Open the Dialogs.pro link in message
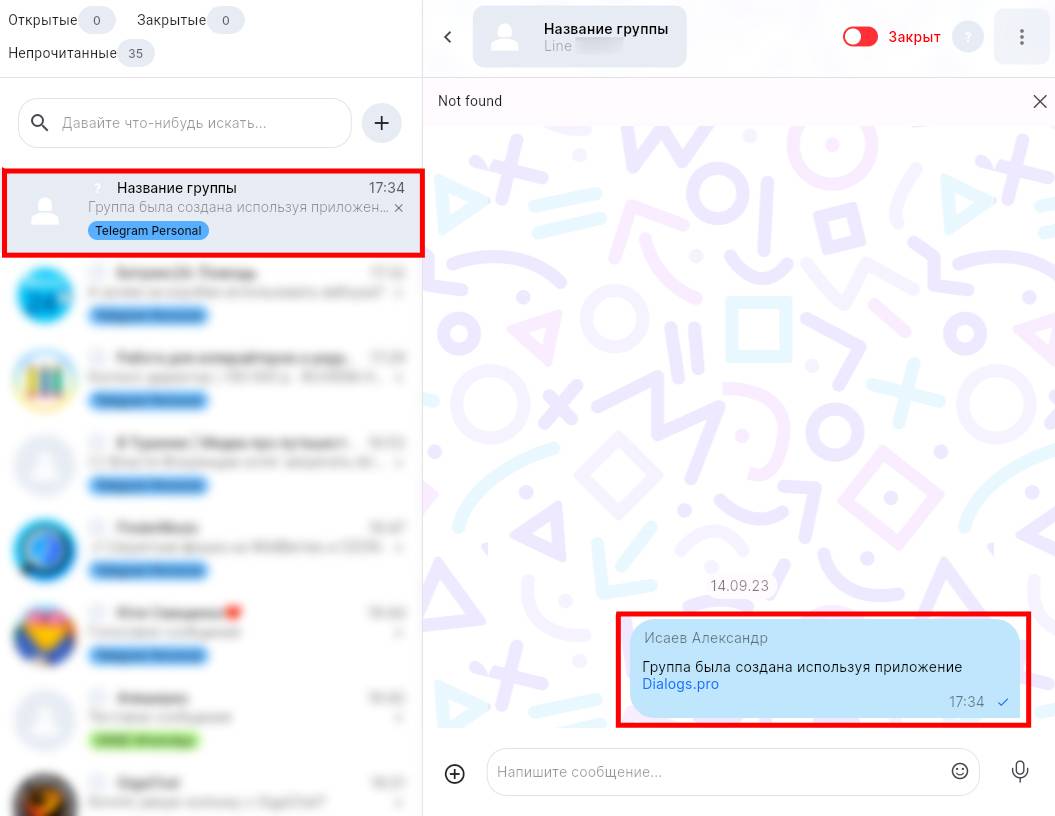1055x816 pixels. point(680,684)
